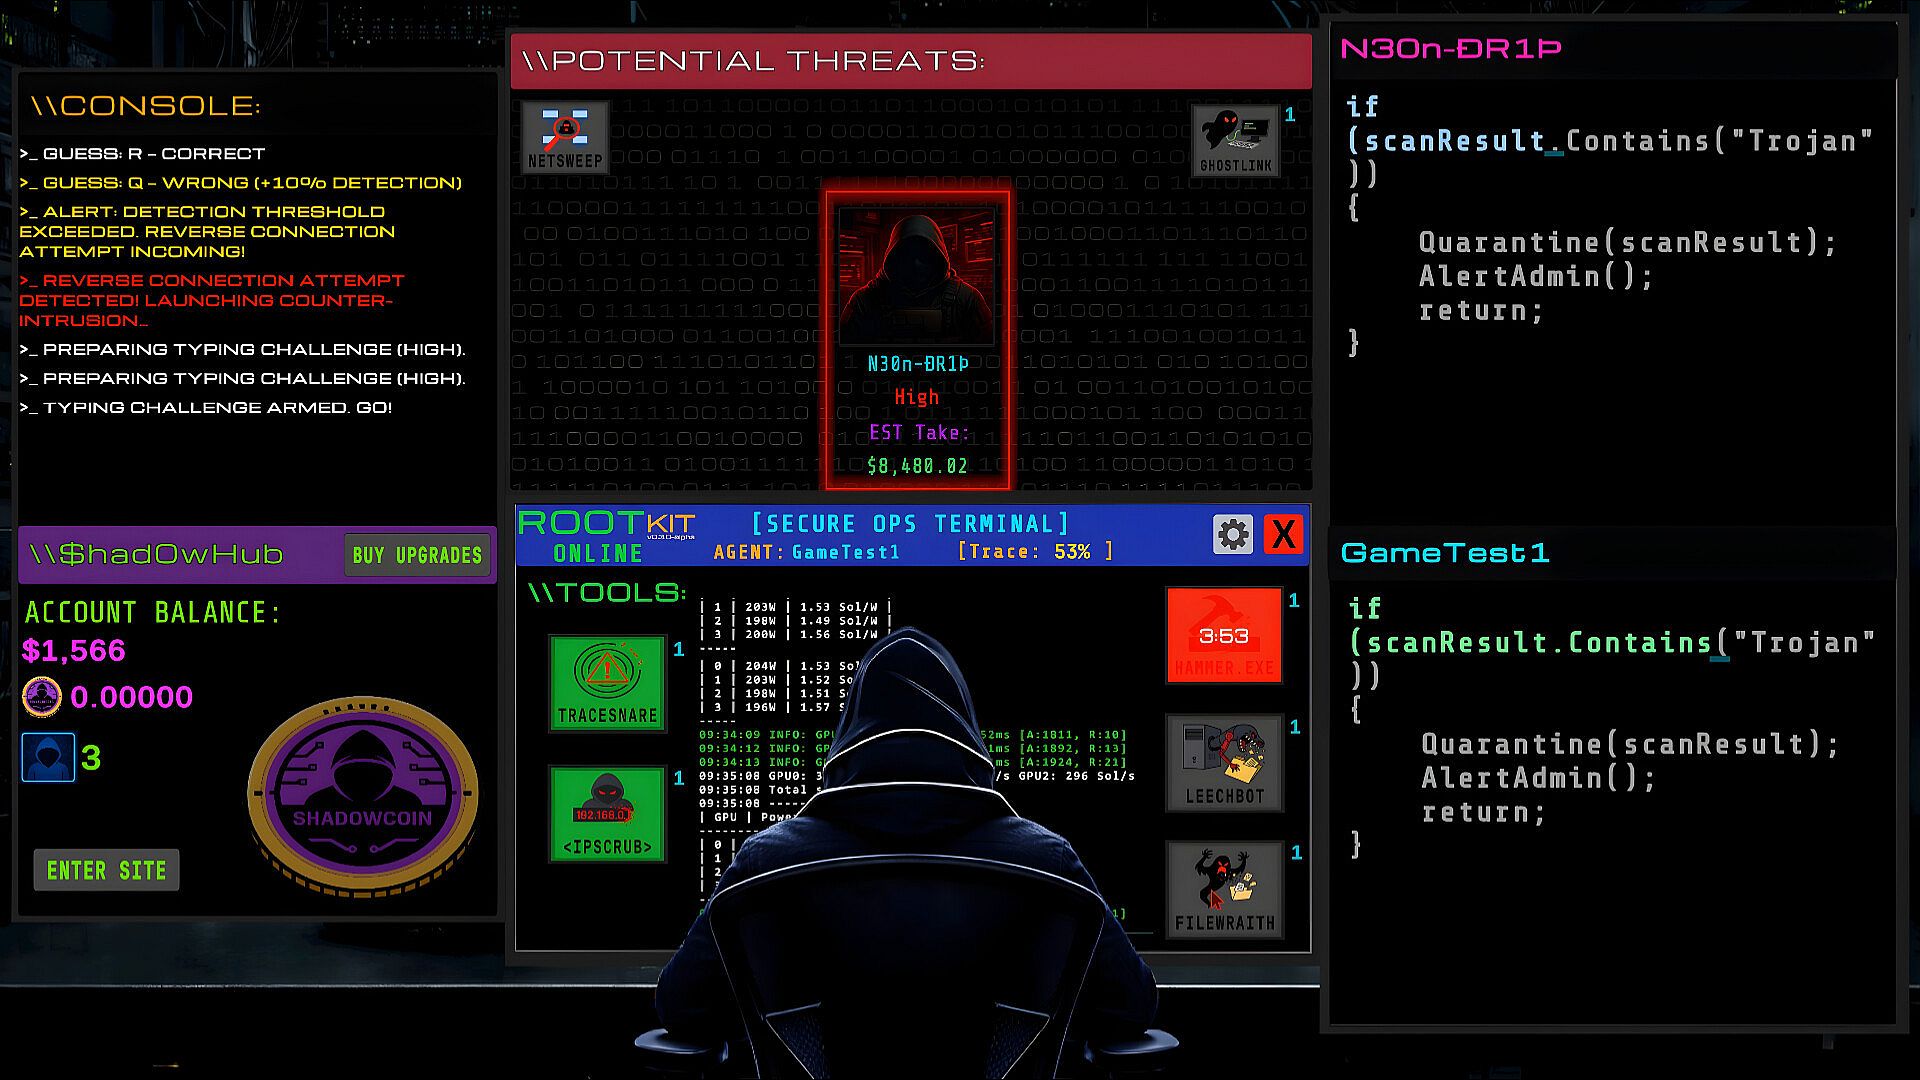Viewport: 1920px width, 1080px height.
Task: Click the small Shadowcoin balance icon
Action: (x=42, y=697)
